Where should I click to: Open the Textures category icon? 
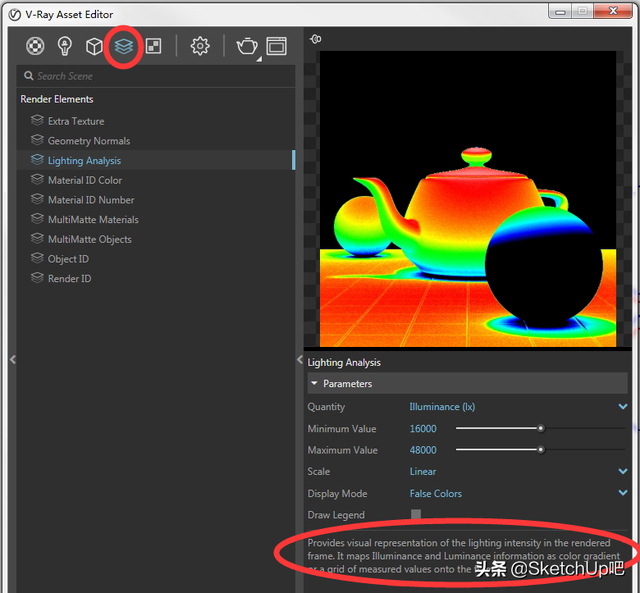(153, 46)
